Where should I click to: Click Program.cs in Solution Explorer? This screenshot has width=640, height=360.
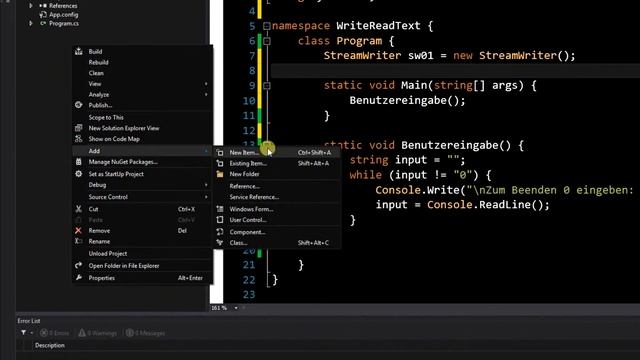click(64, 24)
